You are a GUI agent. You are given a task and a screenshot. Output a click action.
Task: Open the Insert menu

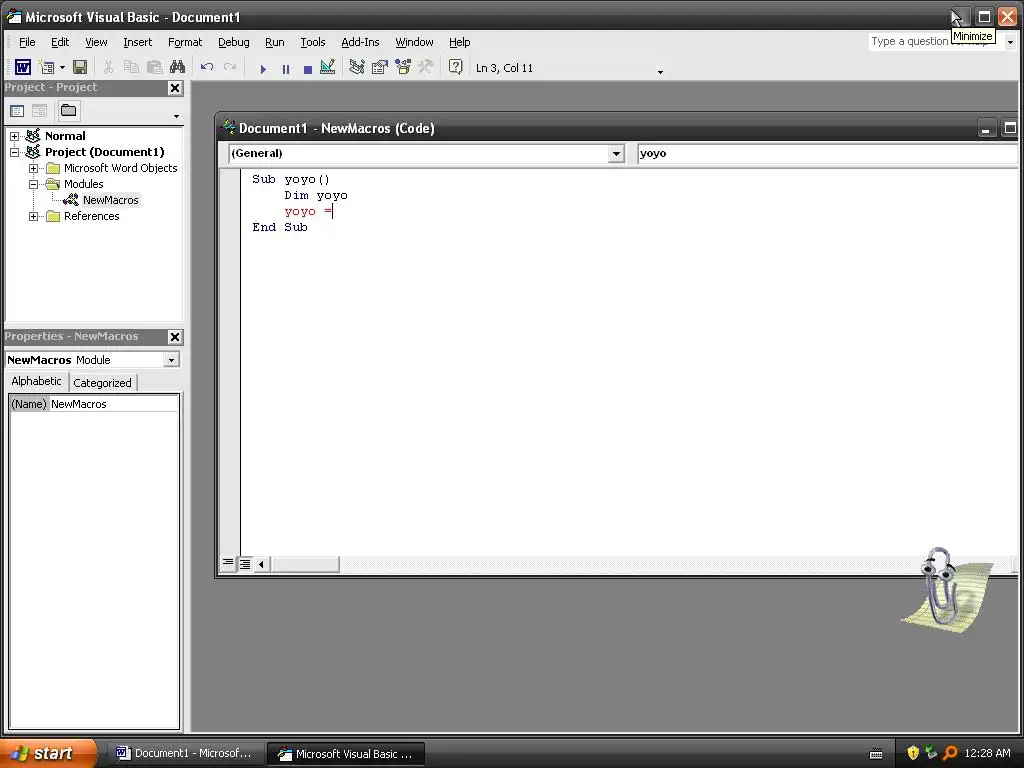tap(138, 42)
